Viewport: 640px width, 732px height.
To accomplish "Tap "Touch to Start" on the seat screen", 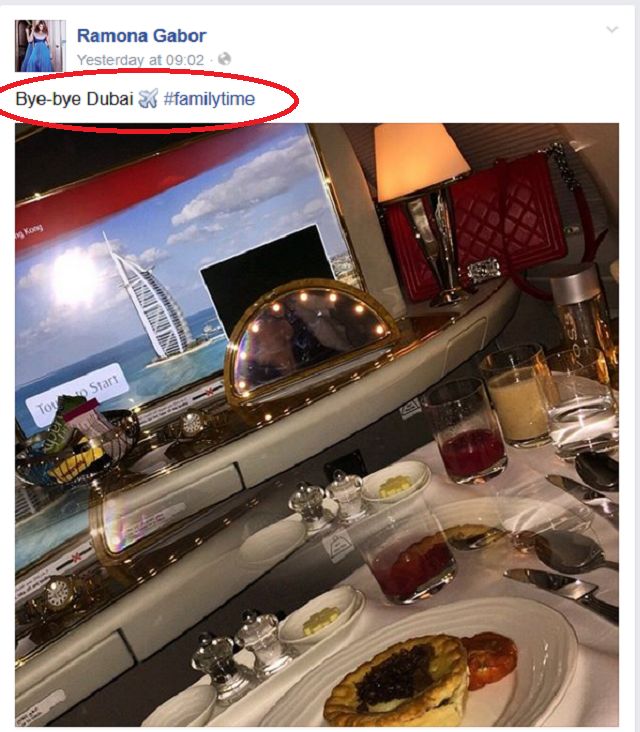I will click(x=77, y=394).
